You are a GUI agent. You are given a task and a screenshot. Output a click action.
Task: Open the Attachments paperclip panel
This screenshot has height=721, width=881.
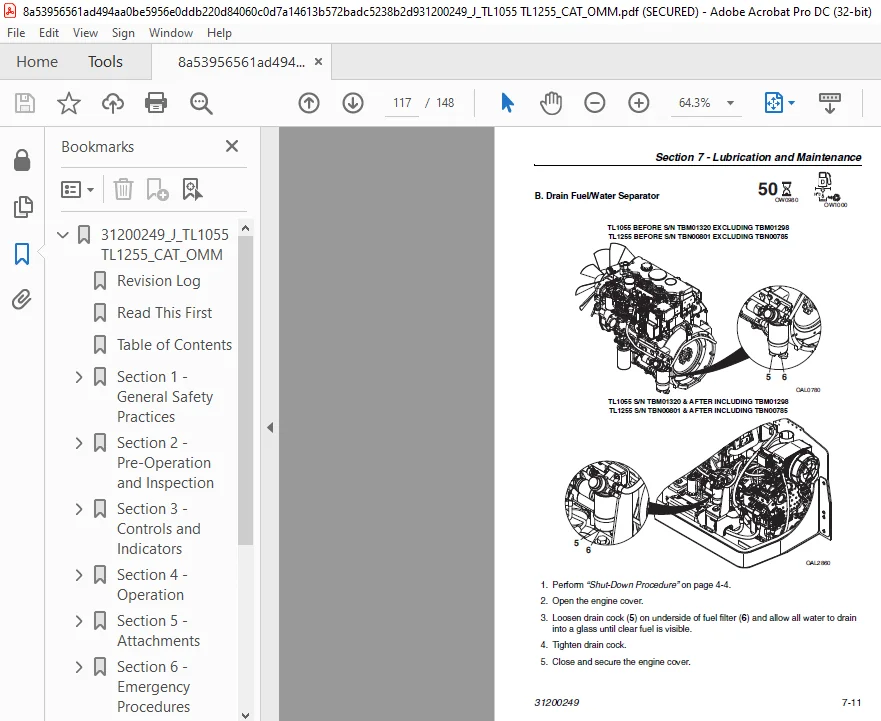coord(22,300)
